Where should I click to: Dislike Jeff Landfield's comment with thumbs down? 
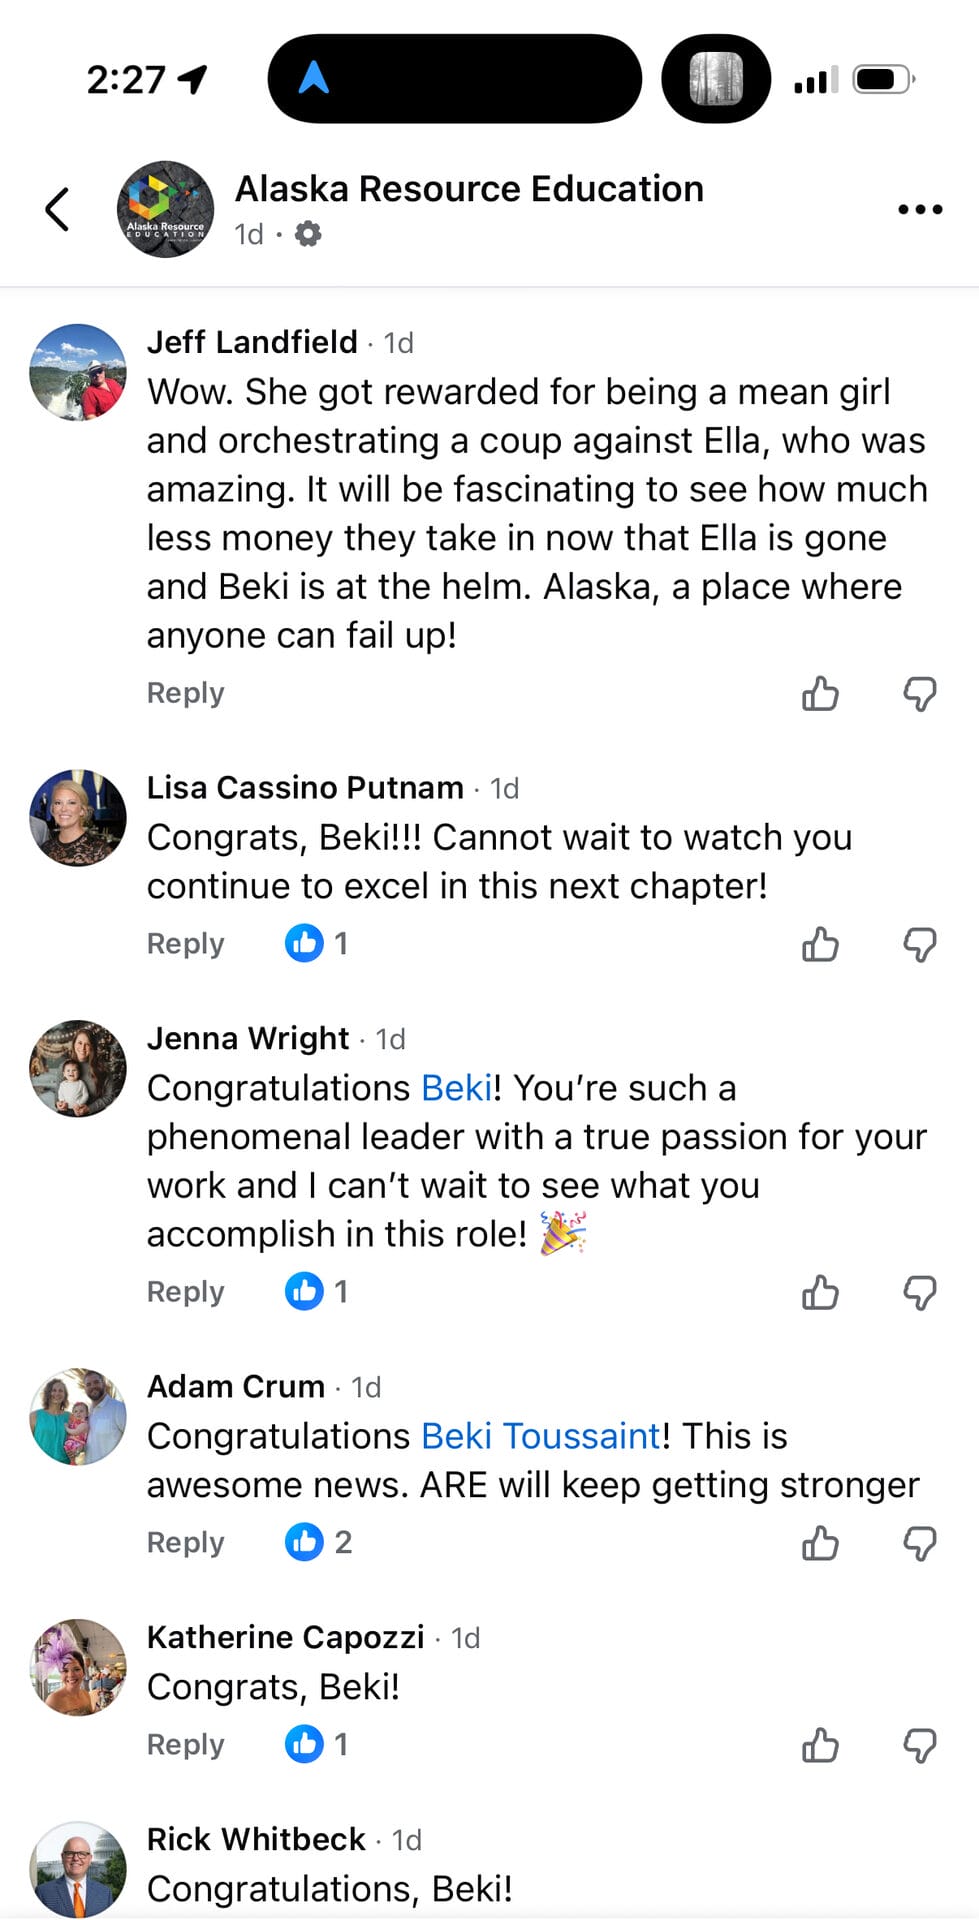point(919,693)
